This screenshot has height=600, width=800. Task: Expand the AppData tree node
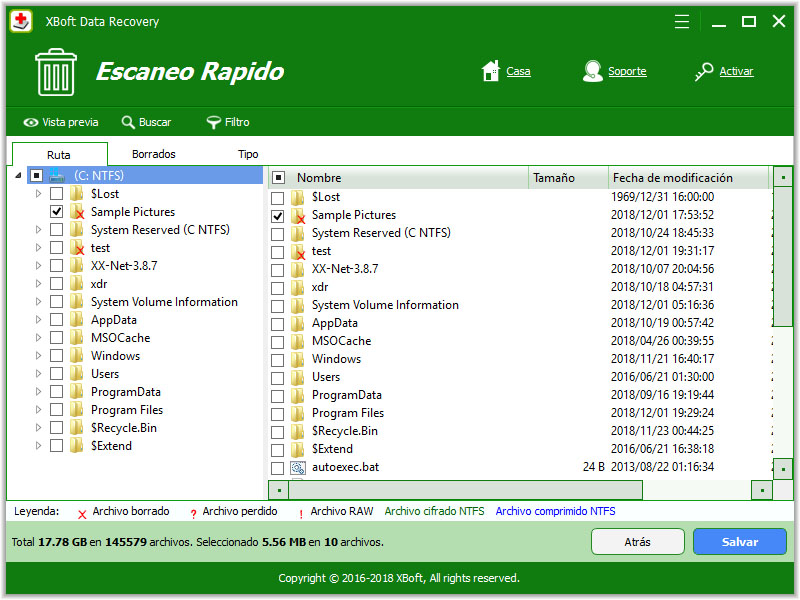tap(38, 320)
